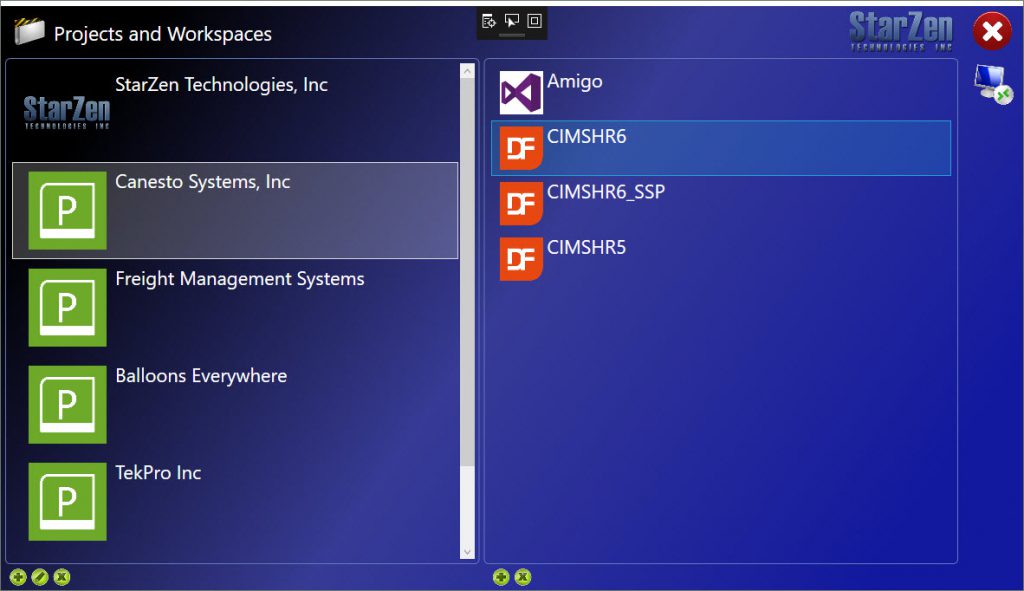Toggle display layout adorners button
The image size is (1024, 591).
(534, 21)
